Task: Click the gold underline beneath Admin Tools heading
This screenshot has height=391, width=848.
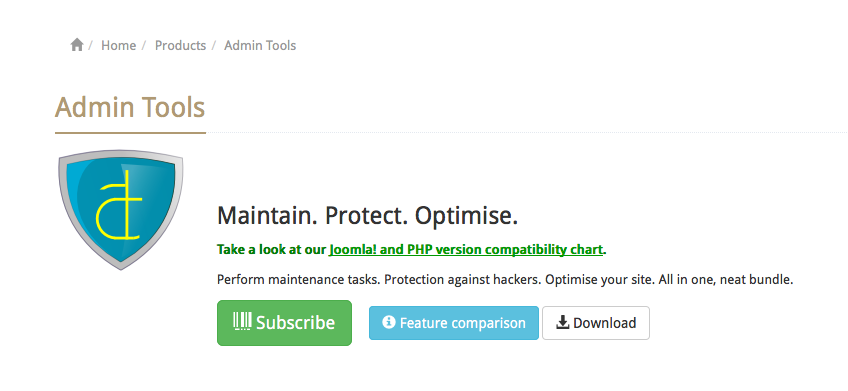Action: click(130, 132)
